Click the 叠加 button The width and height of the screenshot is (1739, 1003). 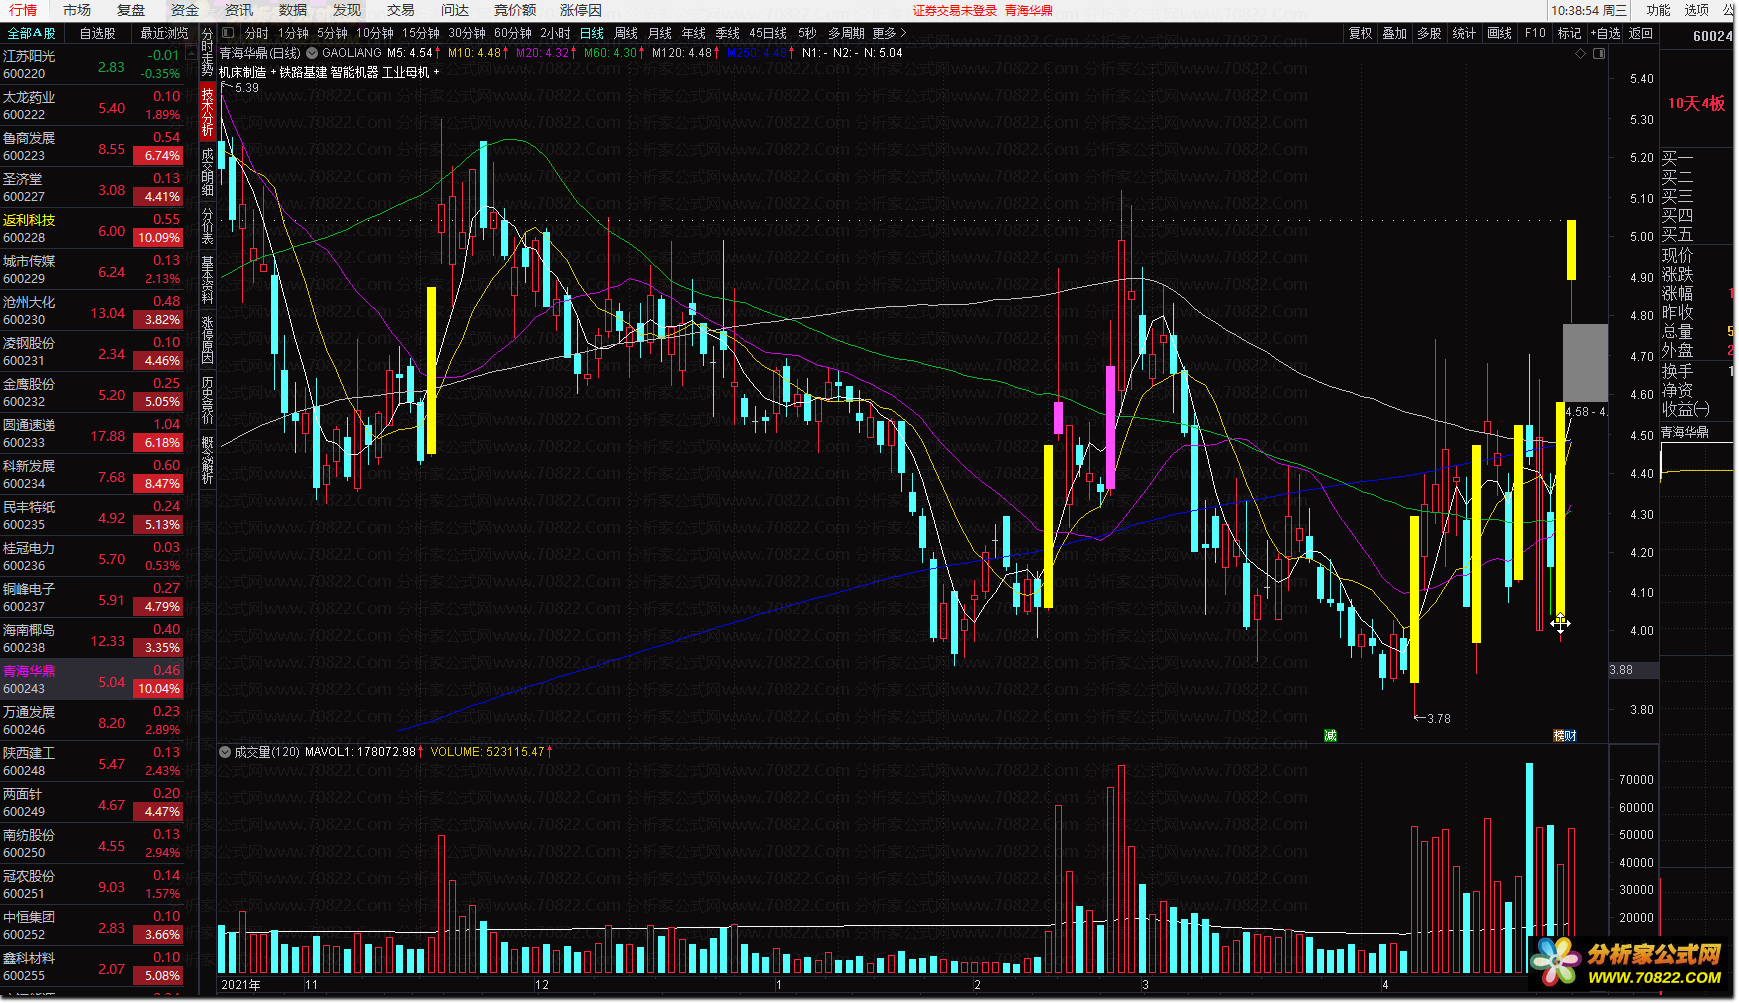pyautogui.click(x=1395, y=33)
